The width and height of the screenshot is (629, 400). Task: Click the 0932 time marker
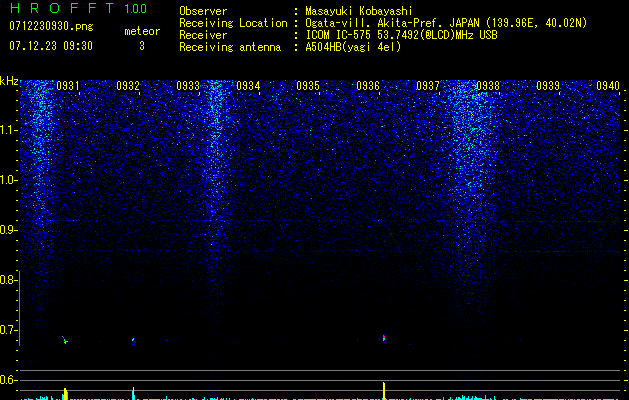(x=128, y=86)
